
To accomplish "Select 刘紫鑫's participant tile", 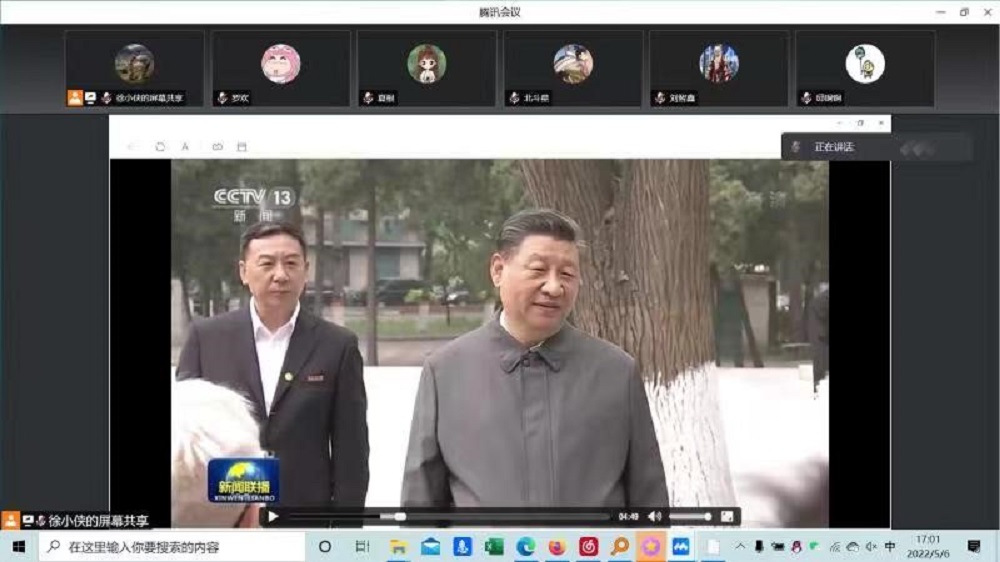I will pyautogui.click(x=718, y=67).
